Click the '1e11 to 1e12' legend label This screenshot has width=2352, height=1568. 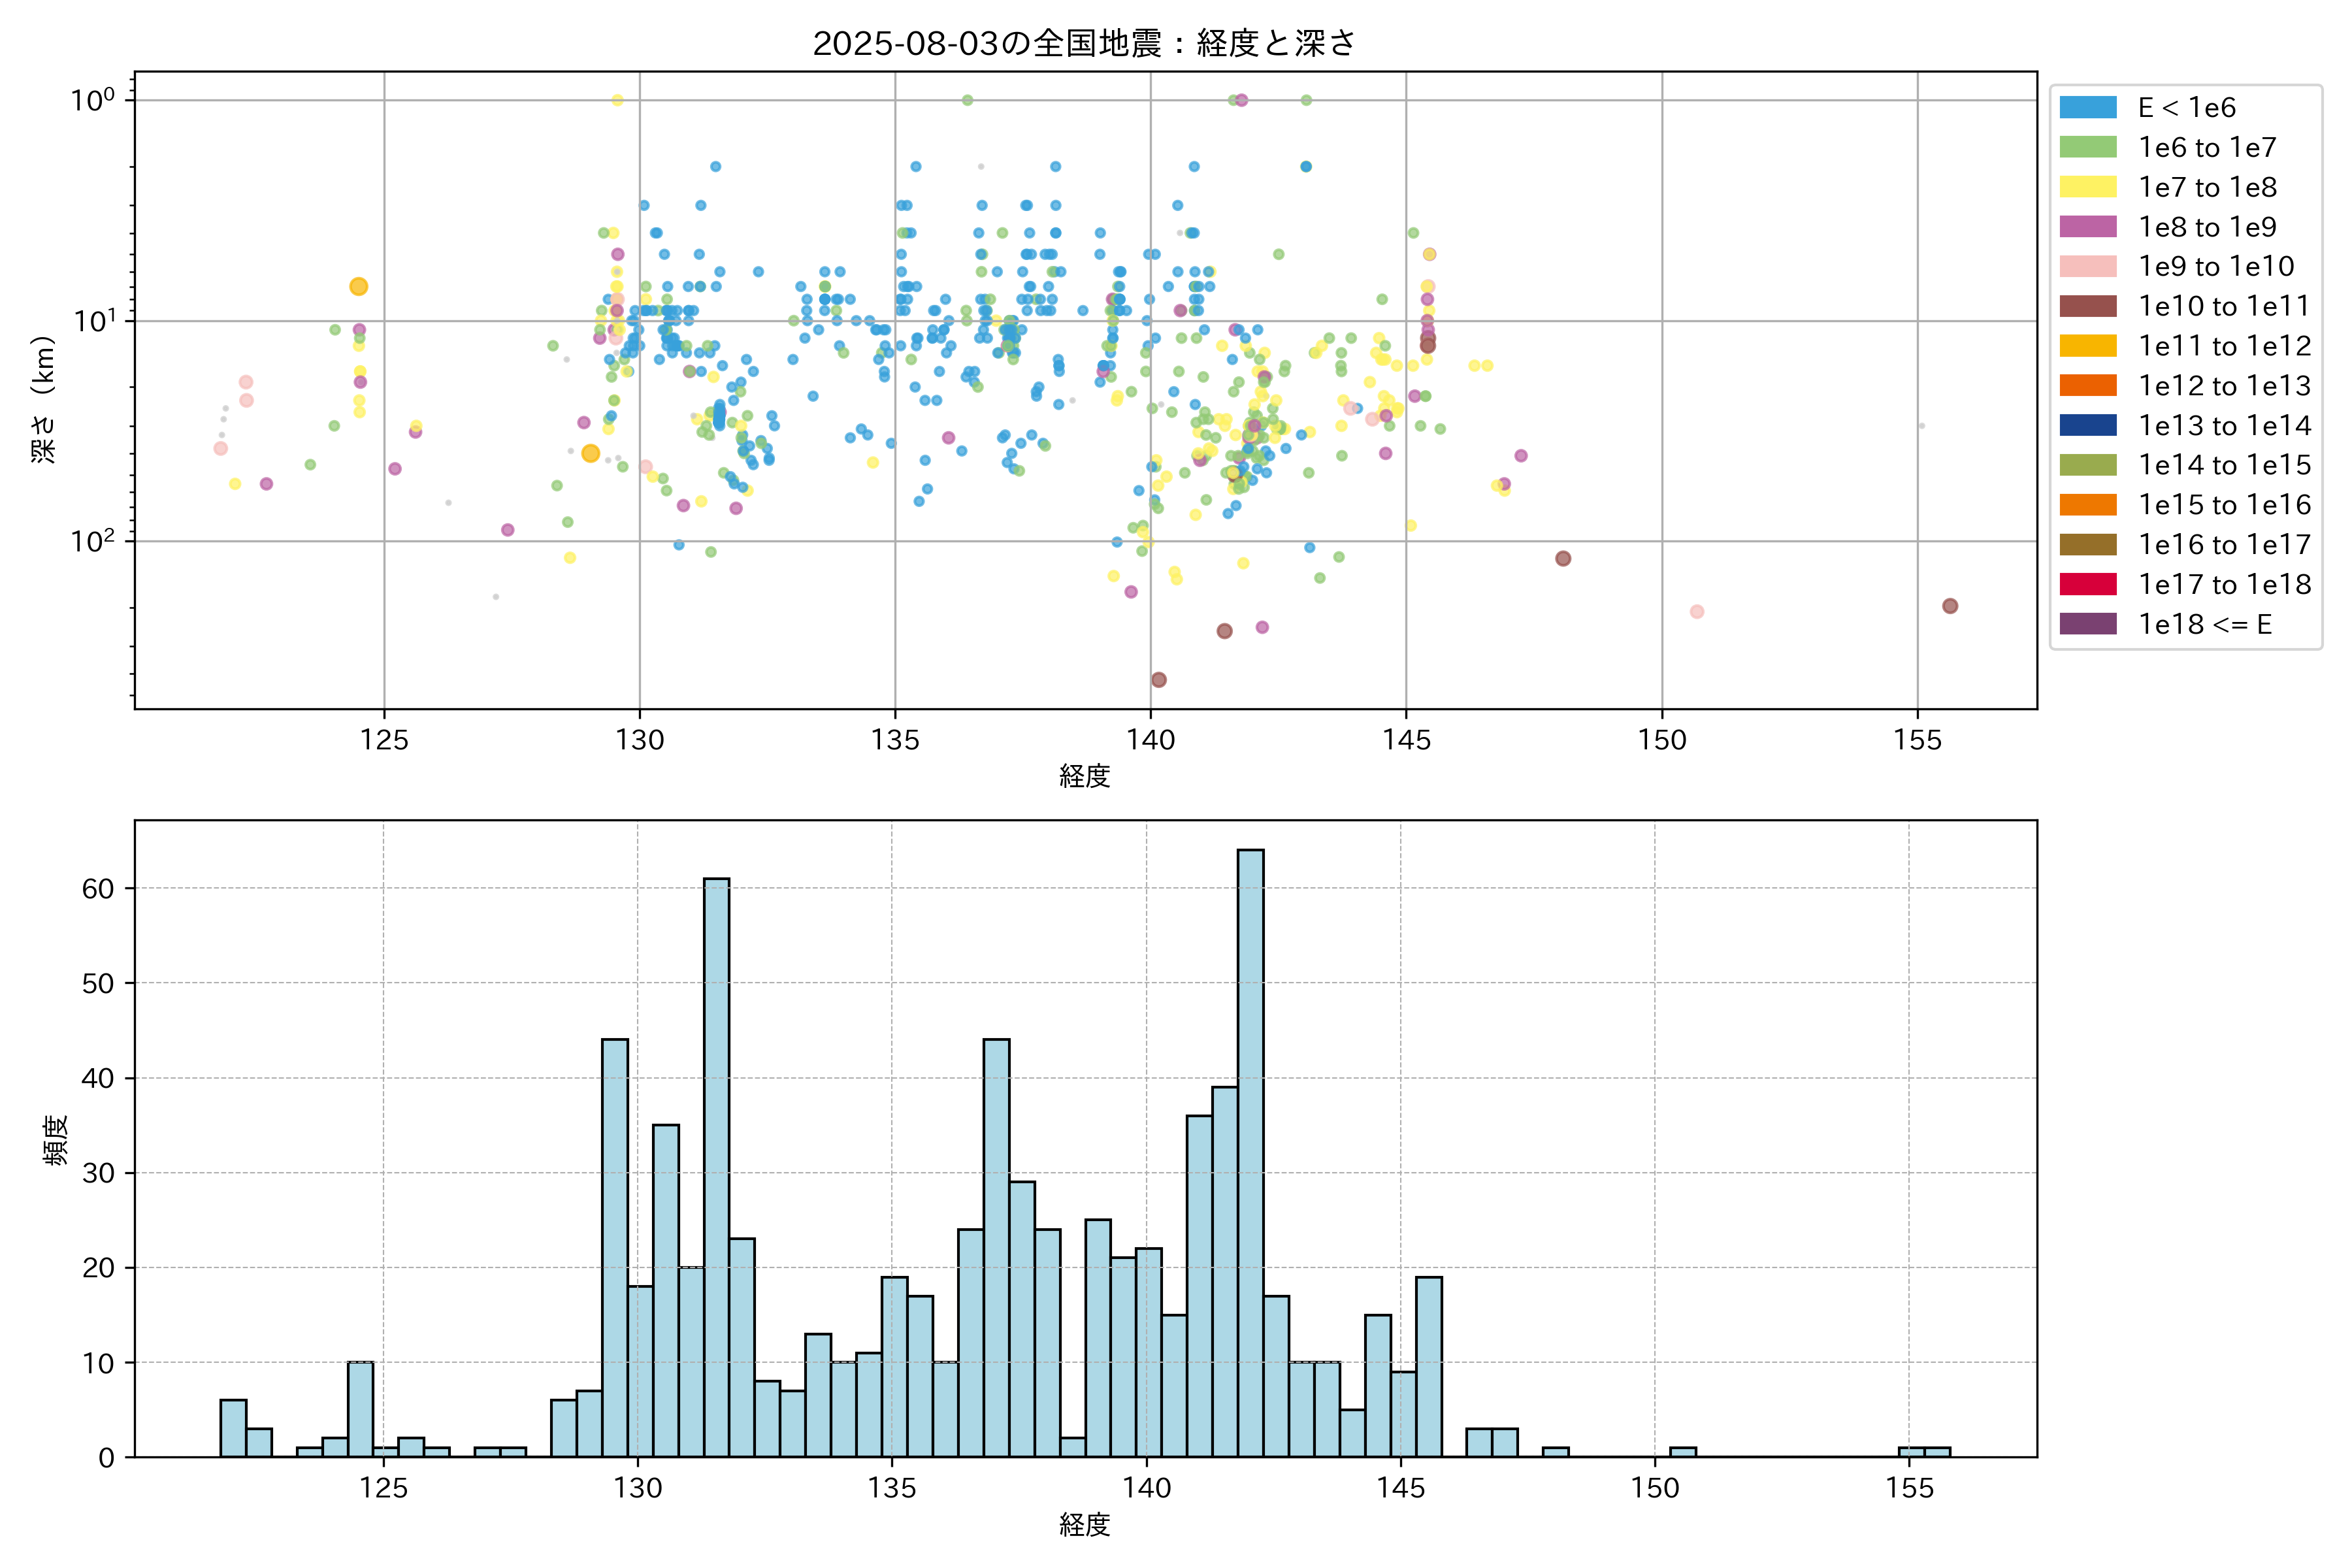(2224, 346)
